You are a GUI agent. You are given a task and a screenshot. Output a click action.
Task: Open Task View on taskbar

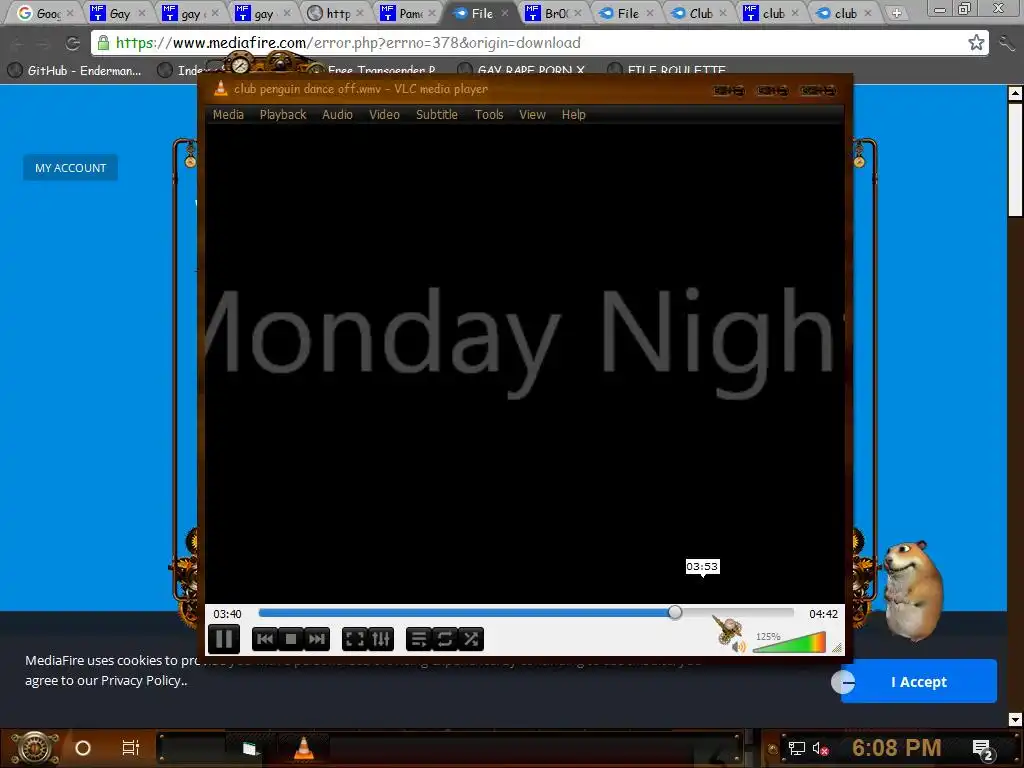click(131, 748)
